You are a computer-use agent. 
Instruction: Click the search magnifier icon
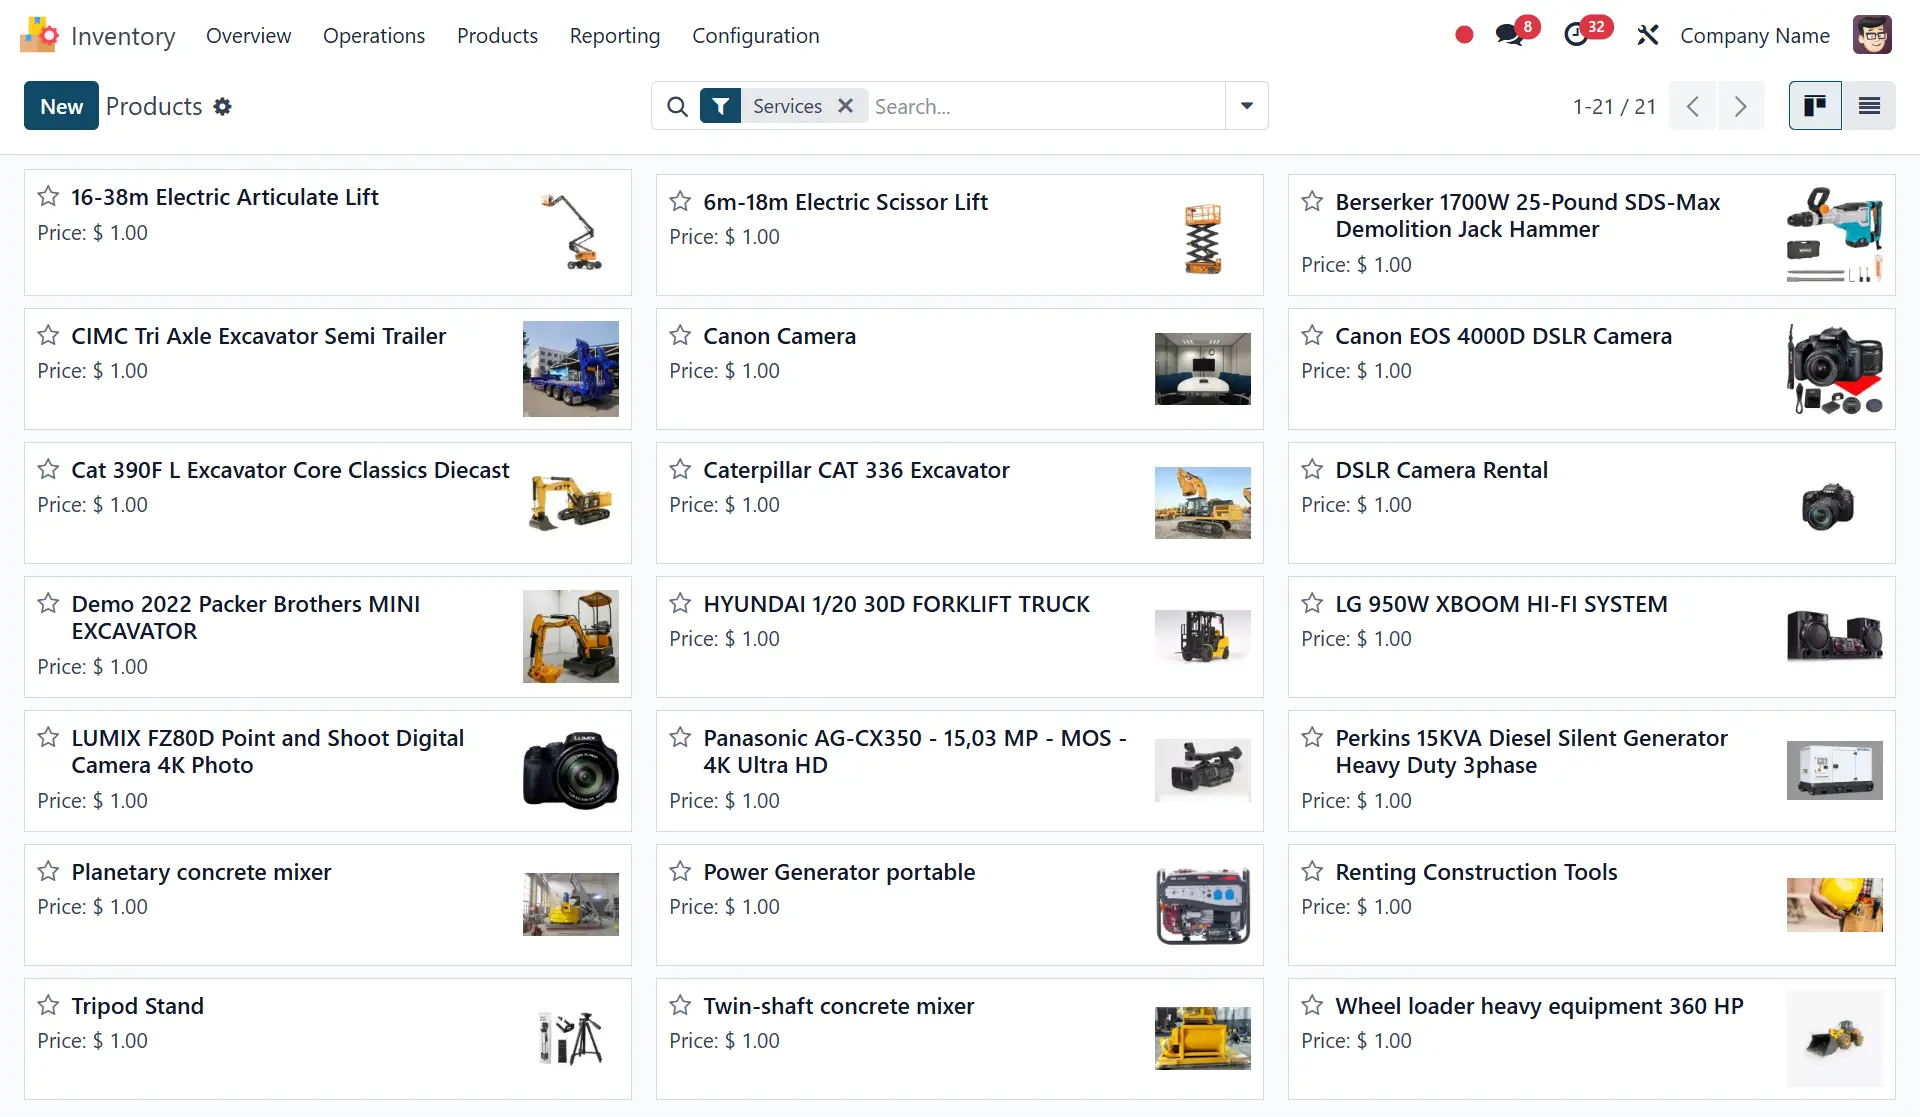tap(677, 106)
